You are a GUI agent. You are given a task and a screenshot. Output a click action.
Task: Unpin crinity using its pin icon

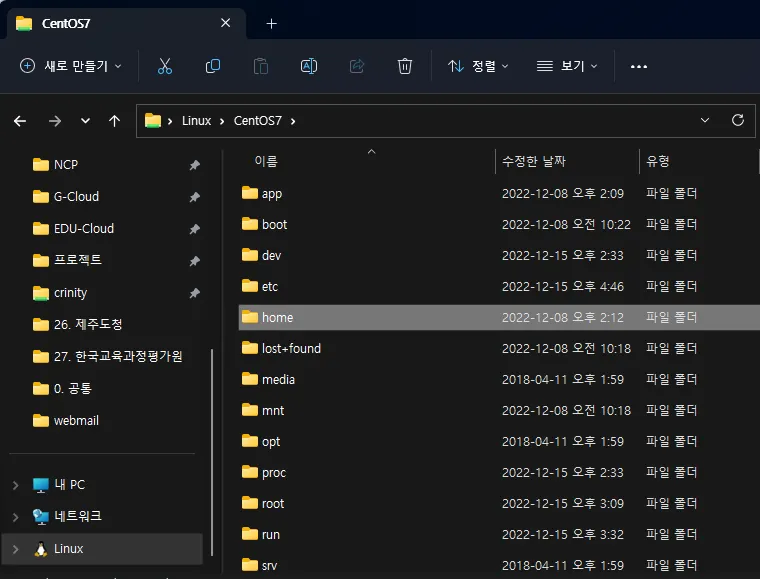point(194,293)
